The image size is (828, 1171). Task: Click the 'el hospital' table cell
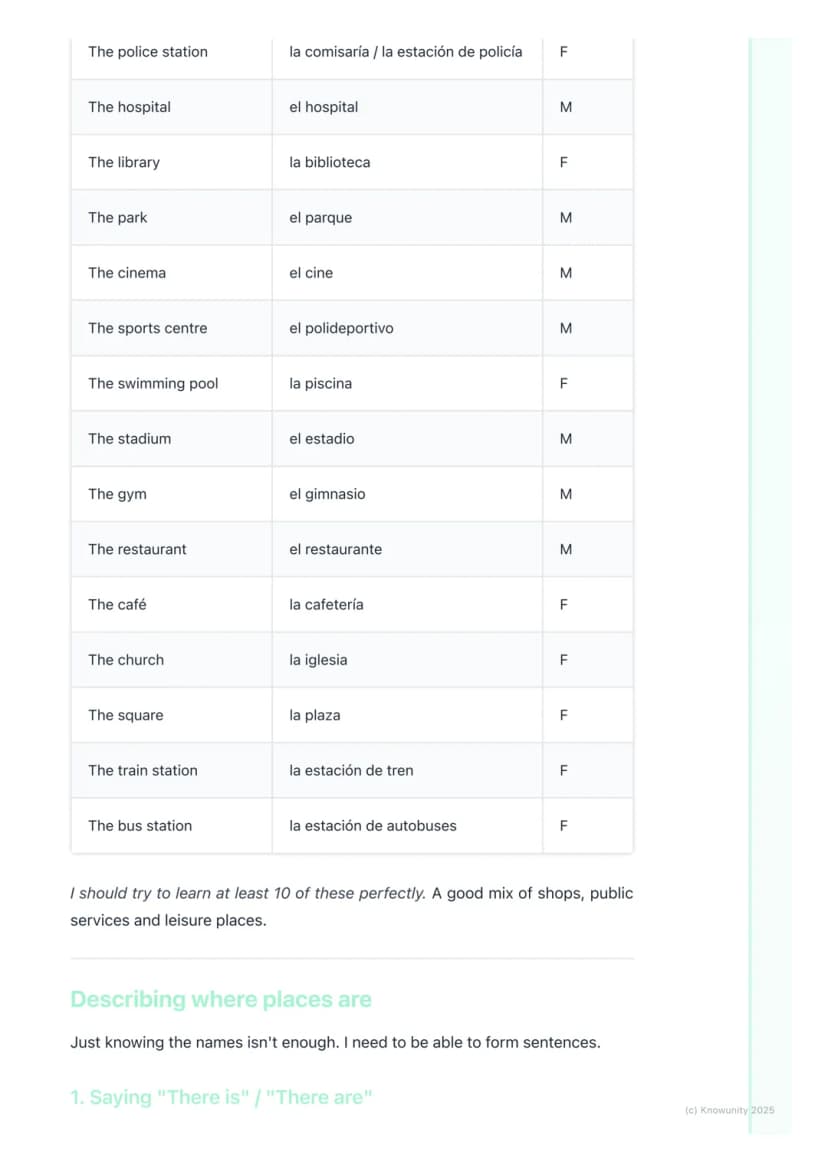(407, 108)
